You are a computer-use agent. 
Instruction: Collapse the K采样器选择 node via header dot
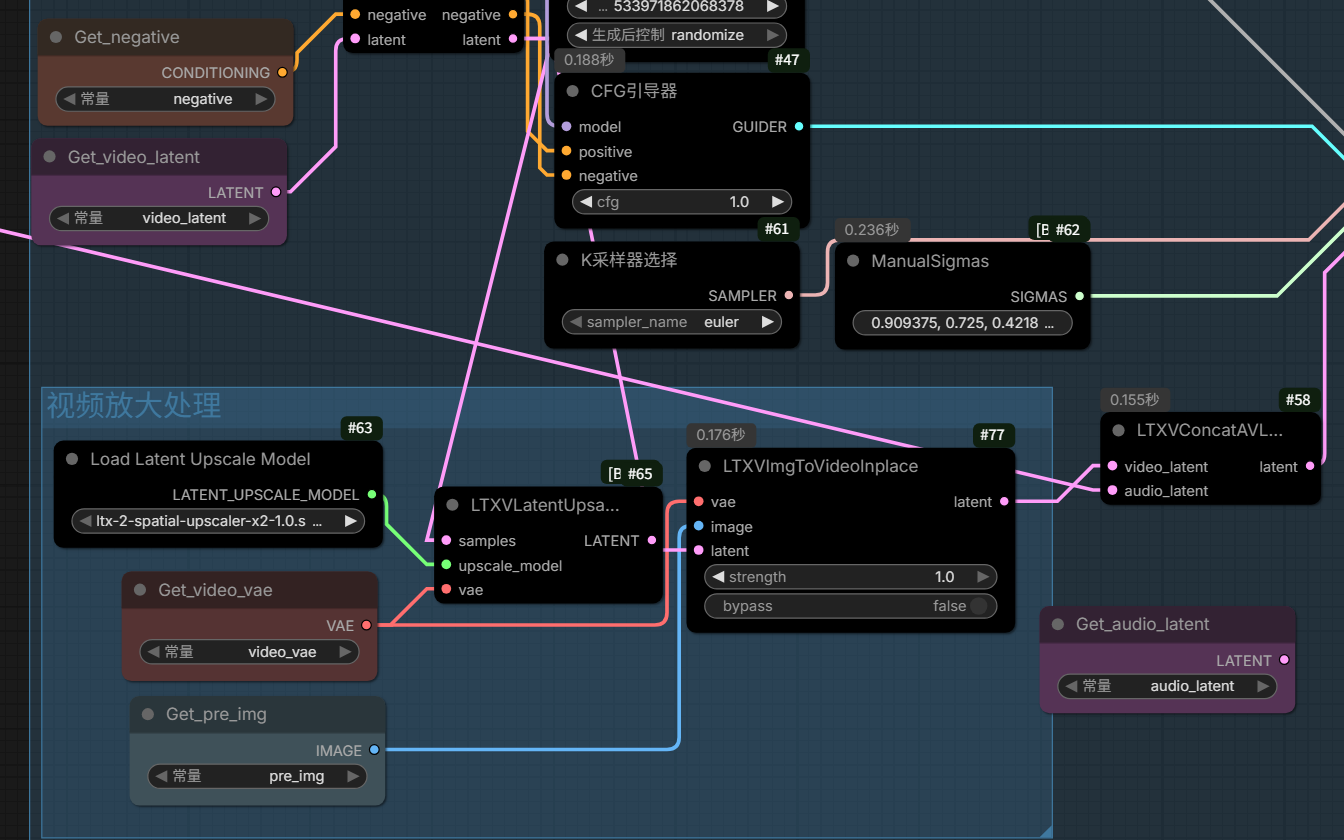click(x=563, y=260)
